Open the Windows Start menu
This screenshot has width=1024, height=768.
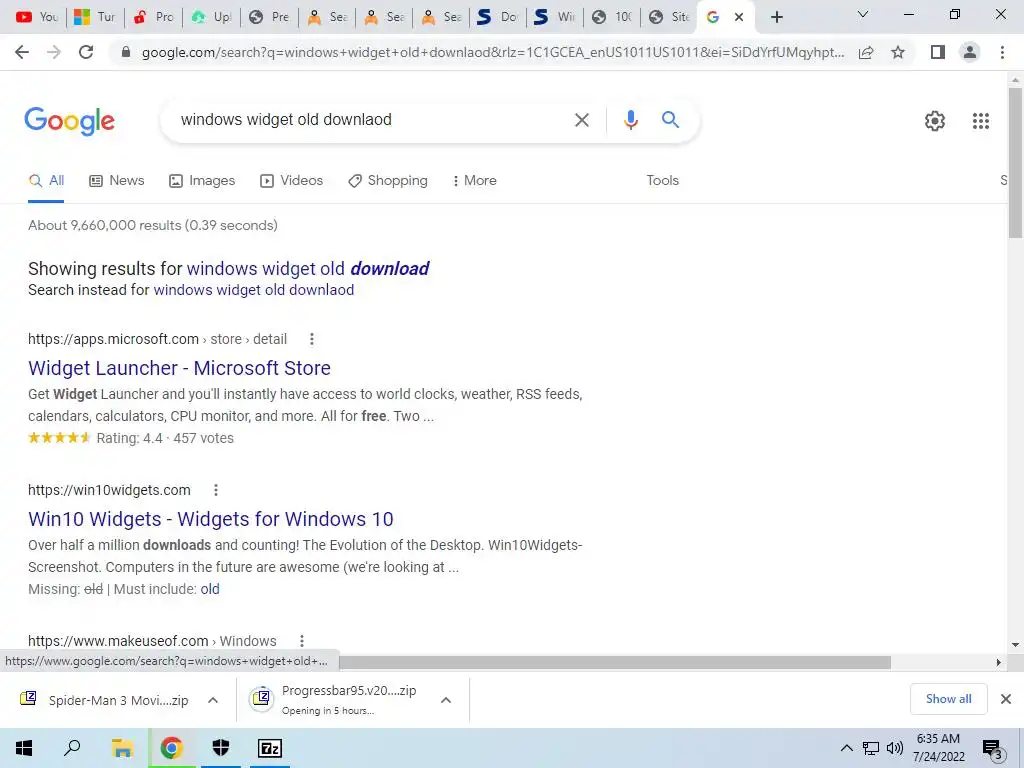(24, 748)
